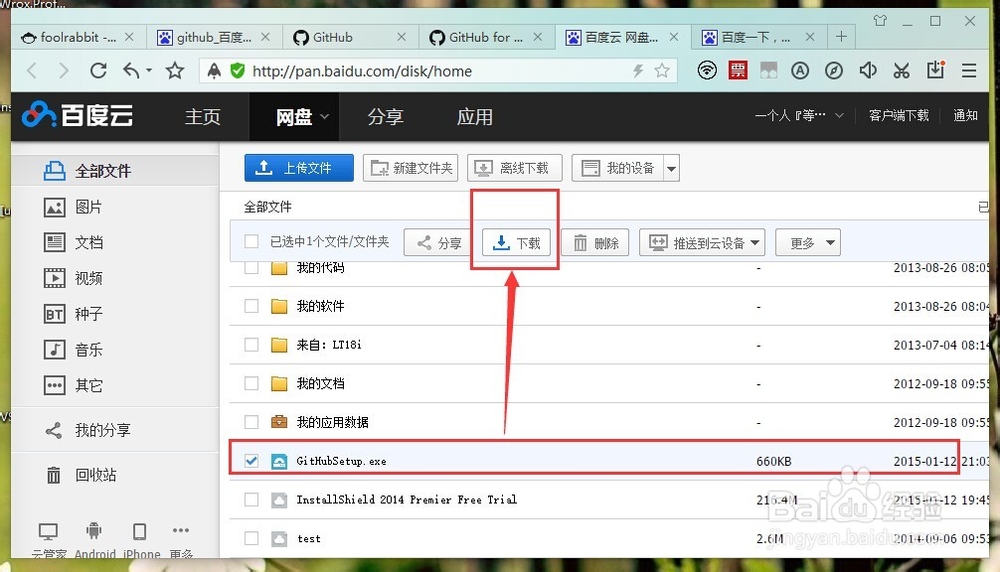Go to 分享 in top navigation

385,117
